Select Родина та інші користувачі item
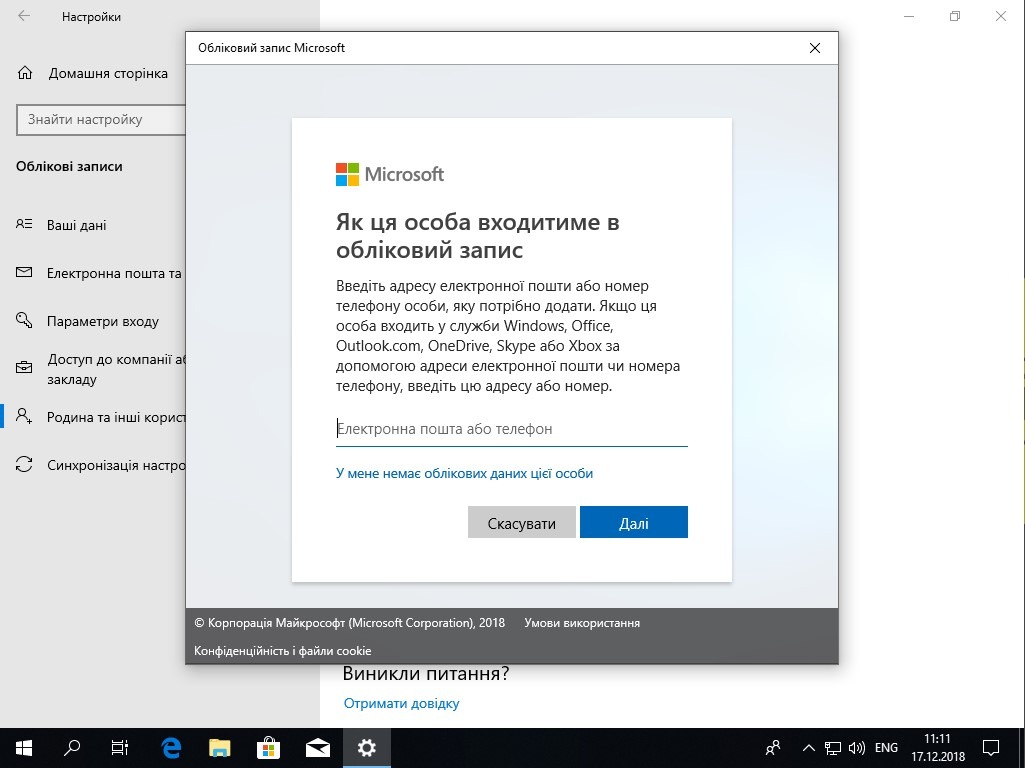Screen dimensions: 1025x768 pos(116,417)
